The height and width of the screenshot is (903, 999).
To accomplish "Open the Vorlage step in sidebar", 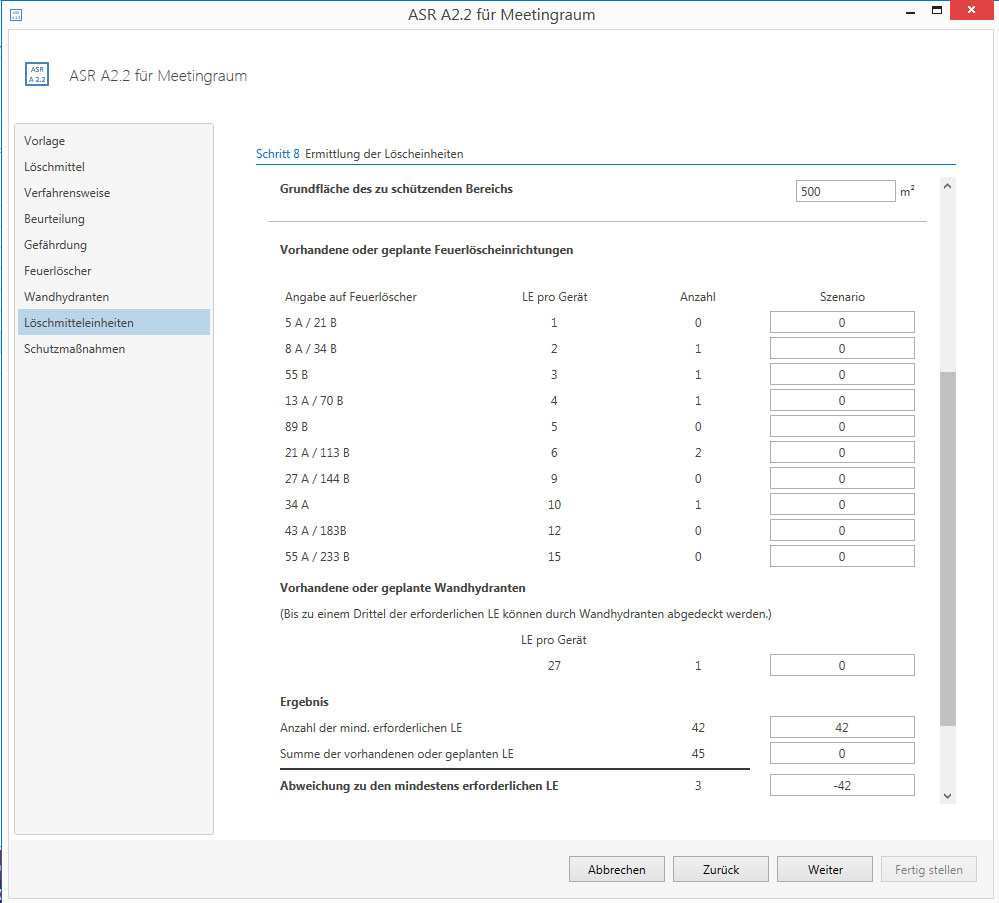I will (x=45, y=141).
